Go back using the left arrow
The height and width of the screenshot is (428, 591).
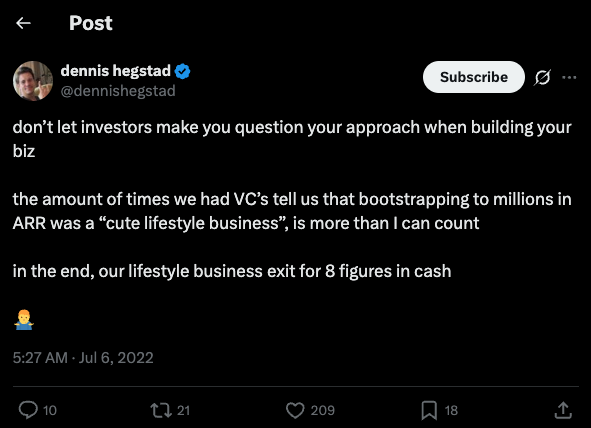click(23, 23)
